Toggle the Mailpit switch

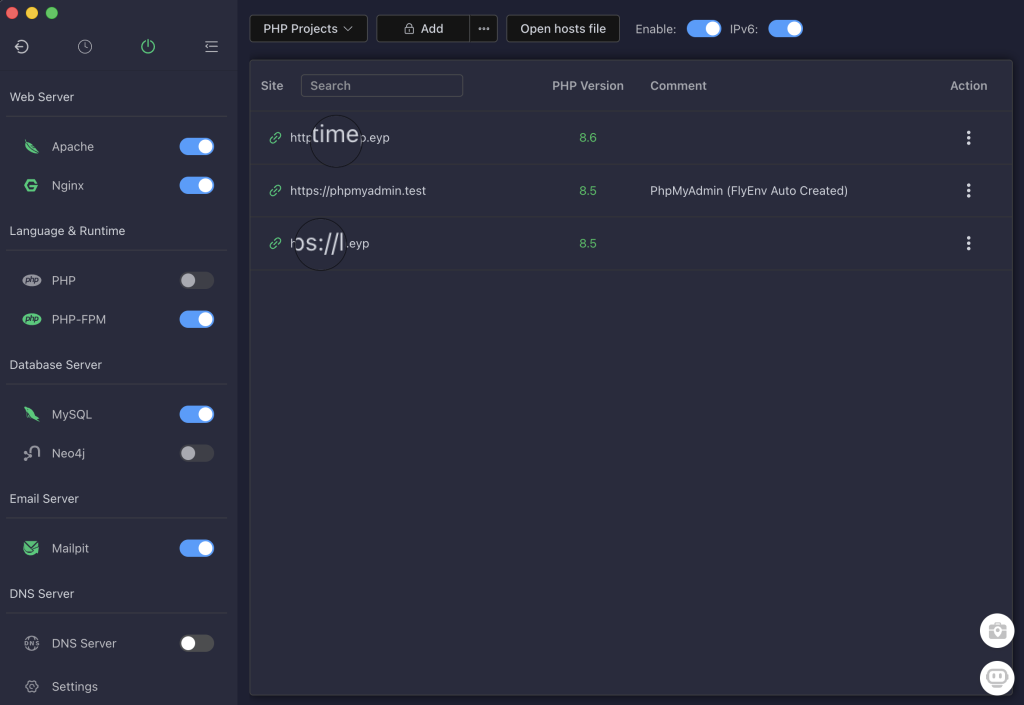click(197, 548)
